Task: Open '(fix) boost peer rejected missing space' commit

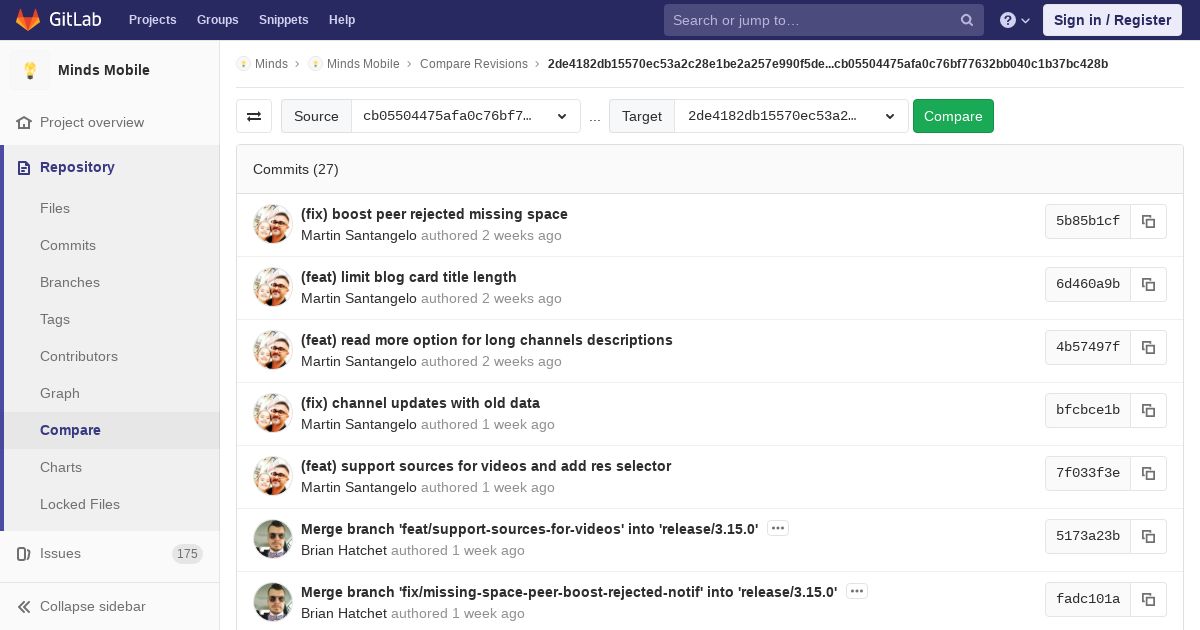Action: [434, 214]
